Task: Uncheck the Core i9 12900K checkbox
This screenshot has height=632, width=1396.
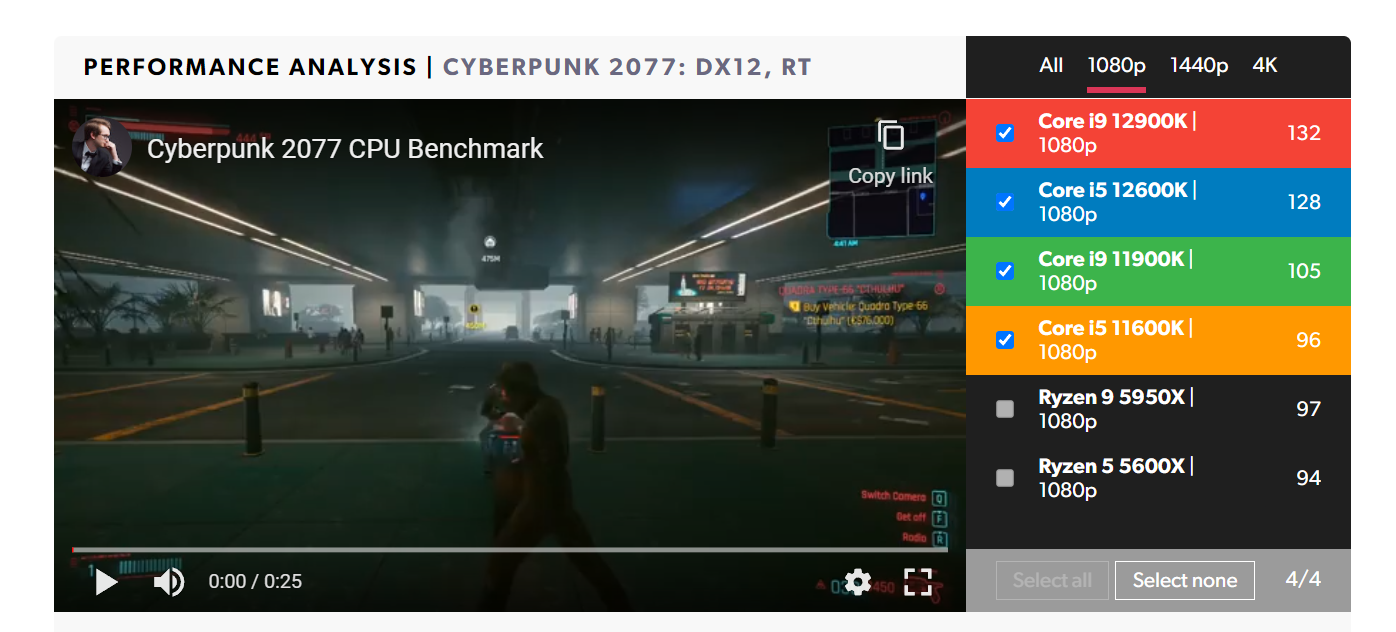Action: (1005, 133)
